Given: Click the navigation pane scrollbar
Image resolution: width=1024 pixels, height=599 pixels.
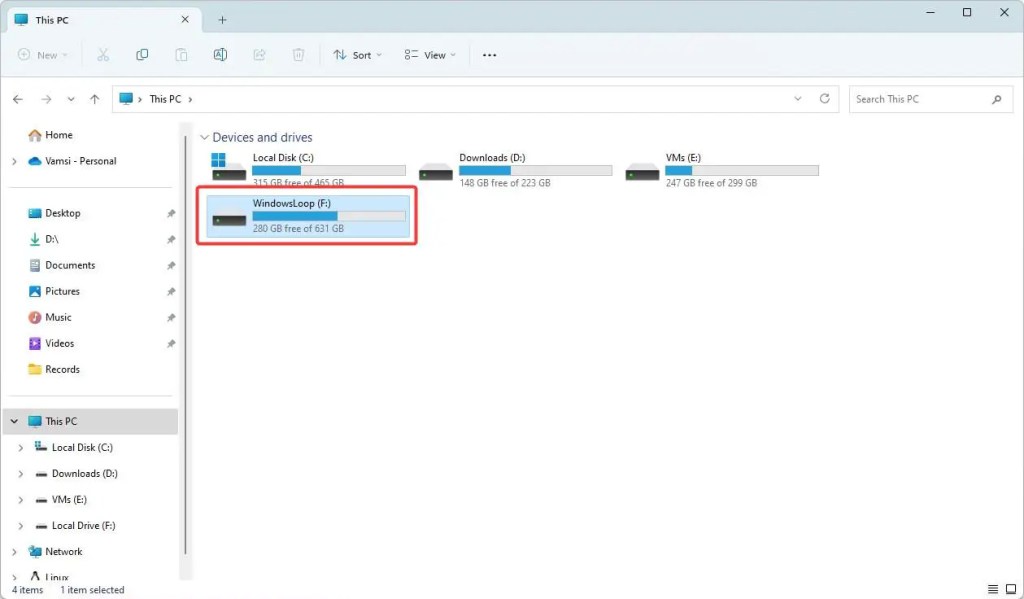Looking at the screenshot, I should click(x=185, y=344).
